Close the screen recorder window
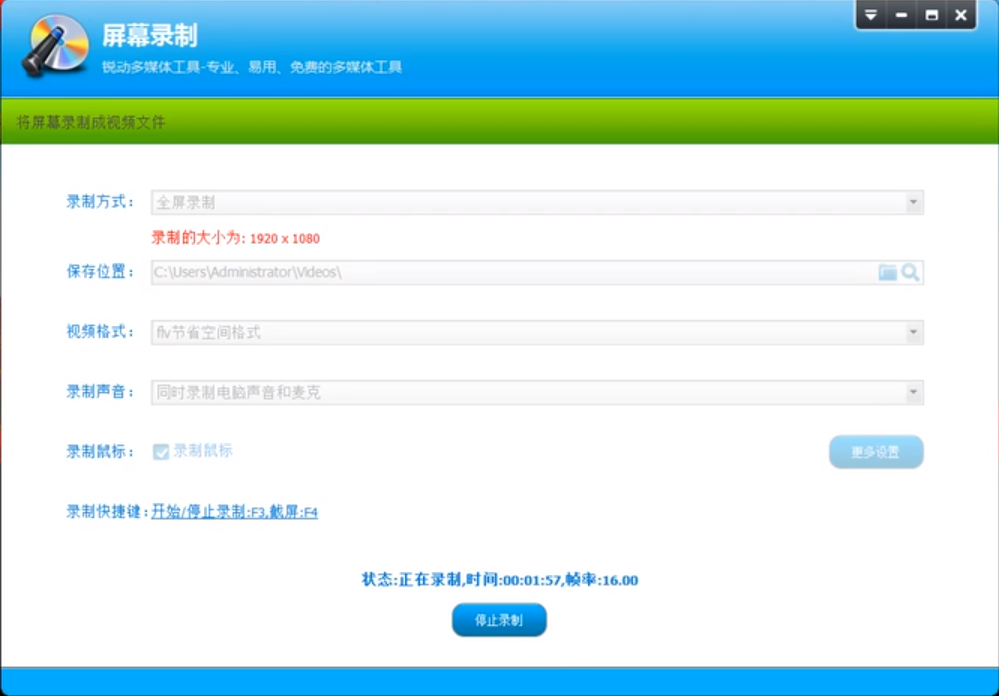 tap(961, 15)
